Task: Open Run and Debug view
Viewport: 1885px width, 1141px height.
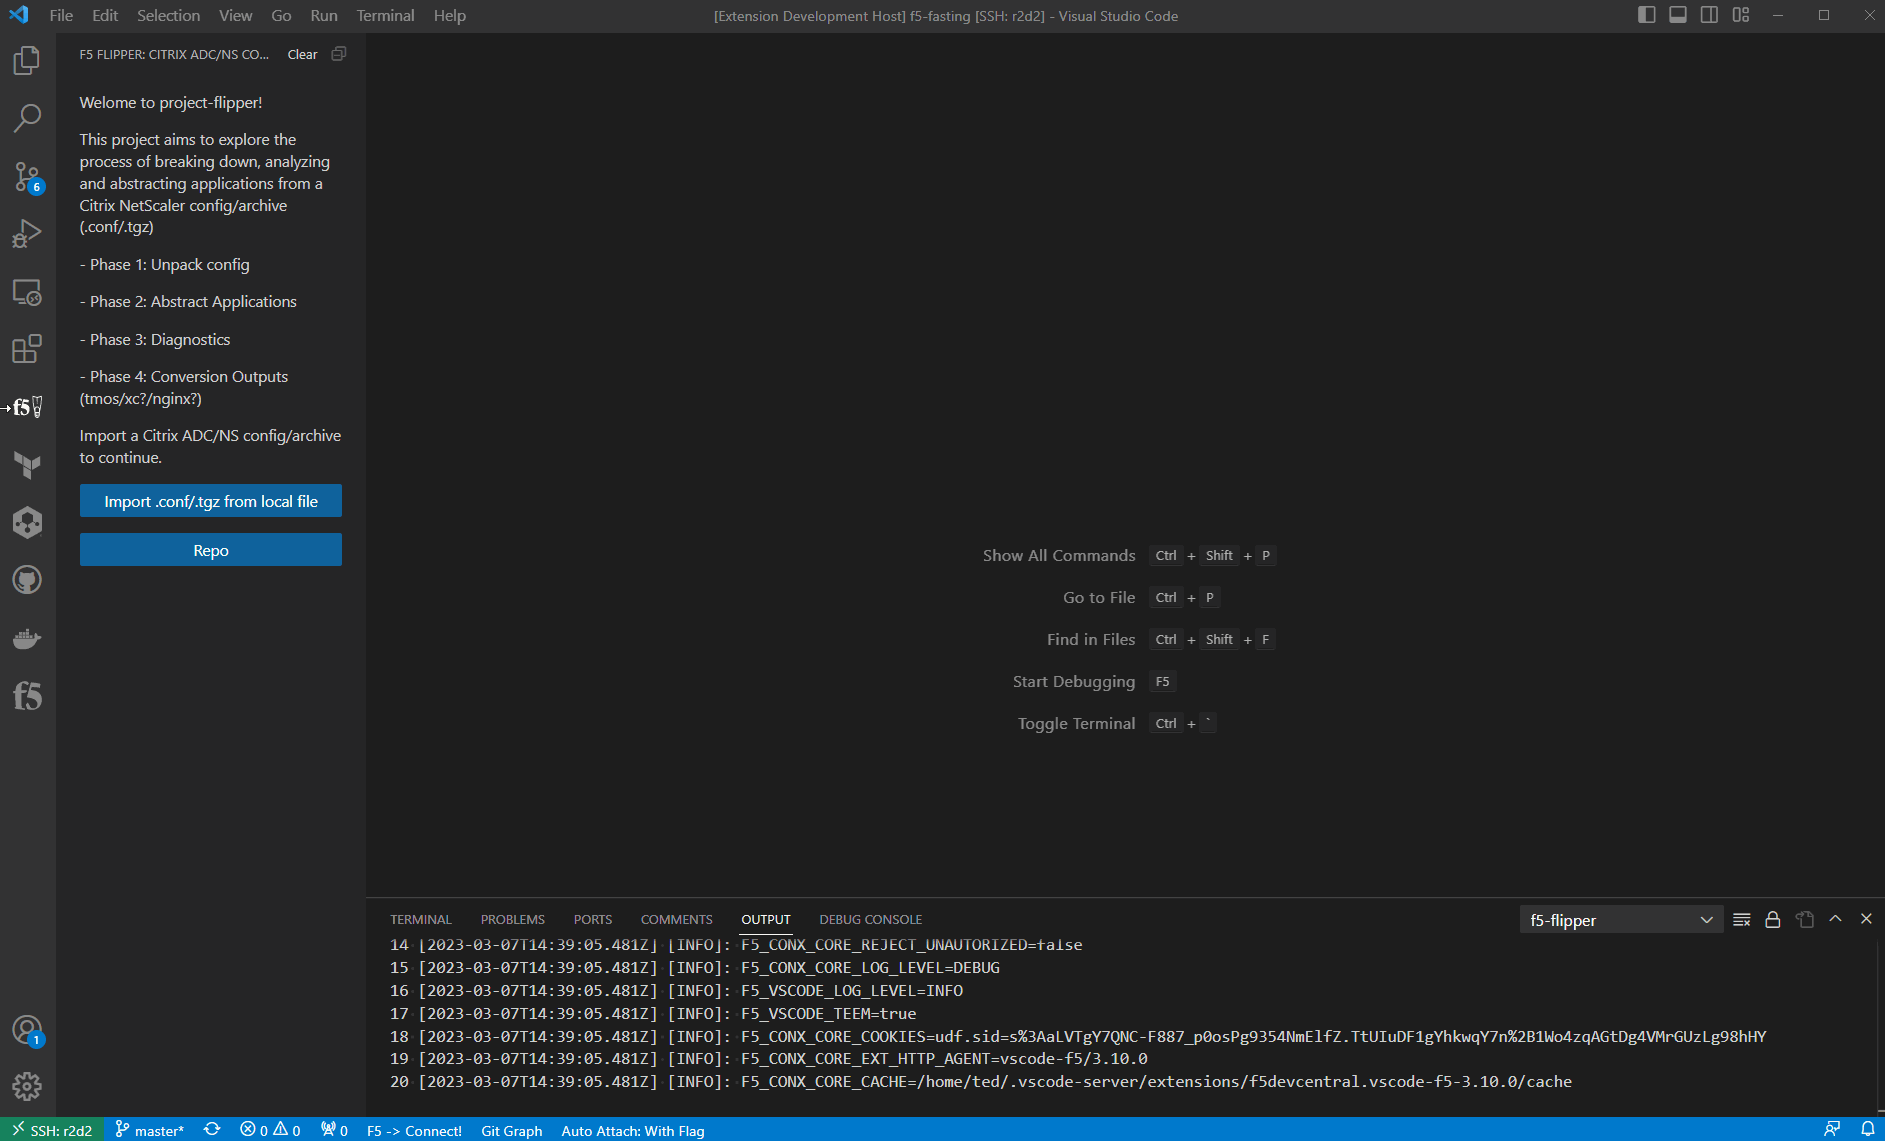Action: coord(27,234)
